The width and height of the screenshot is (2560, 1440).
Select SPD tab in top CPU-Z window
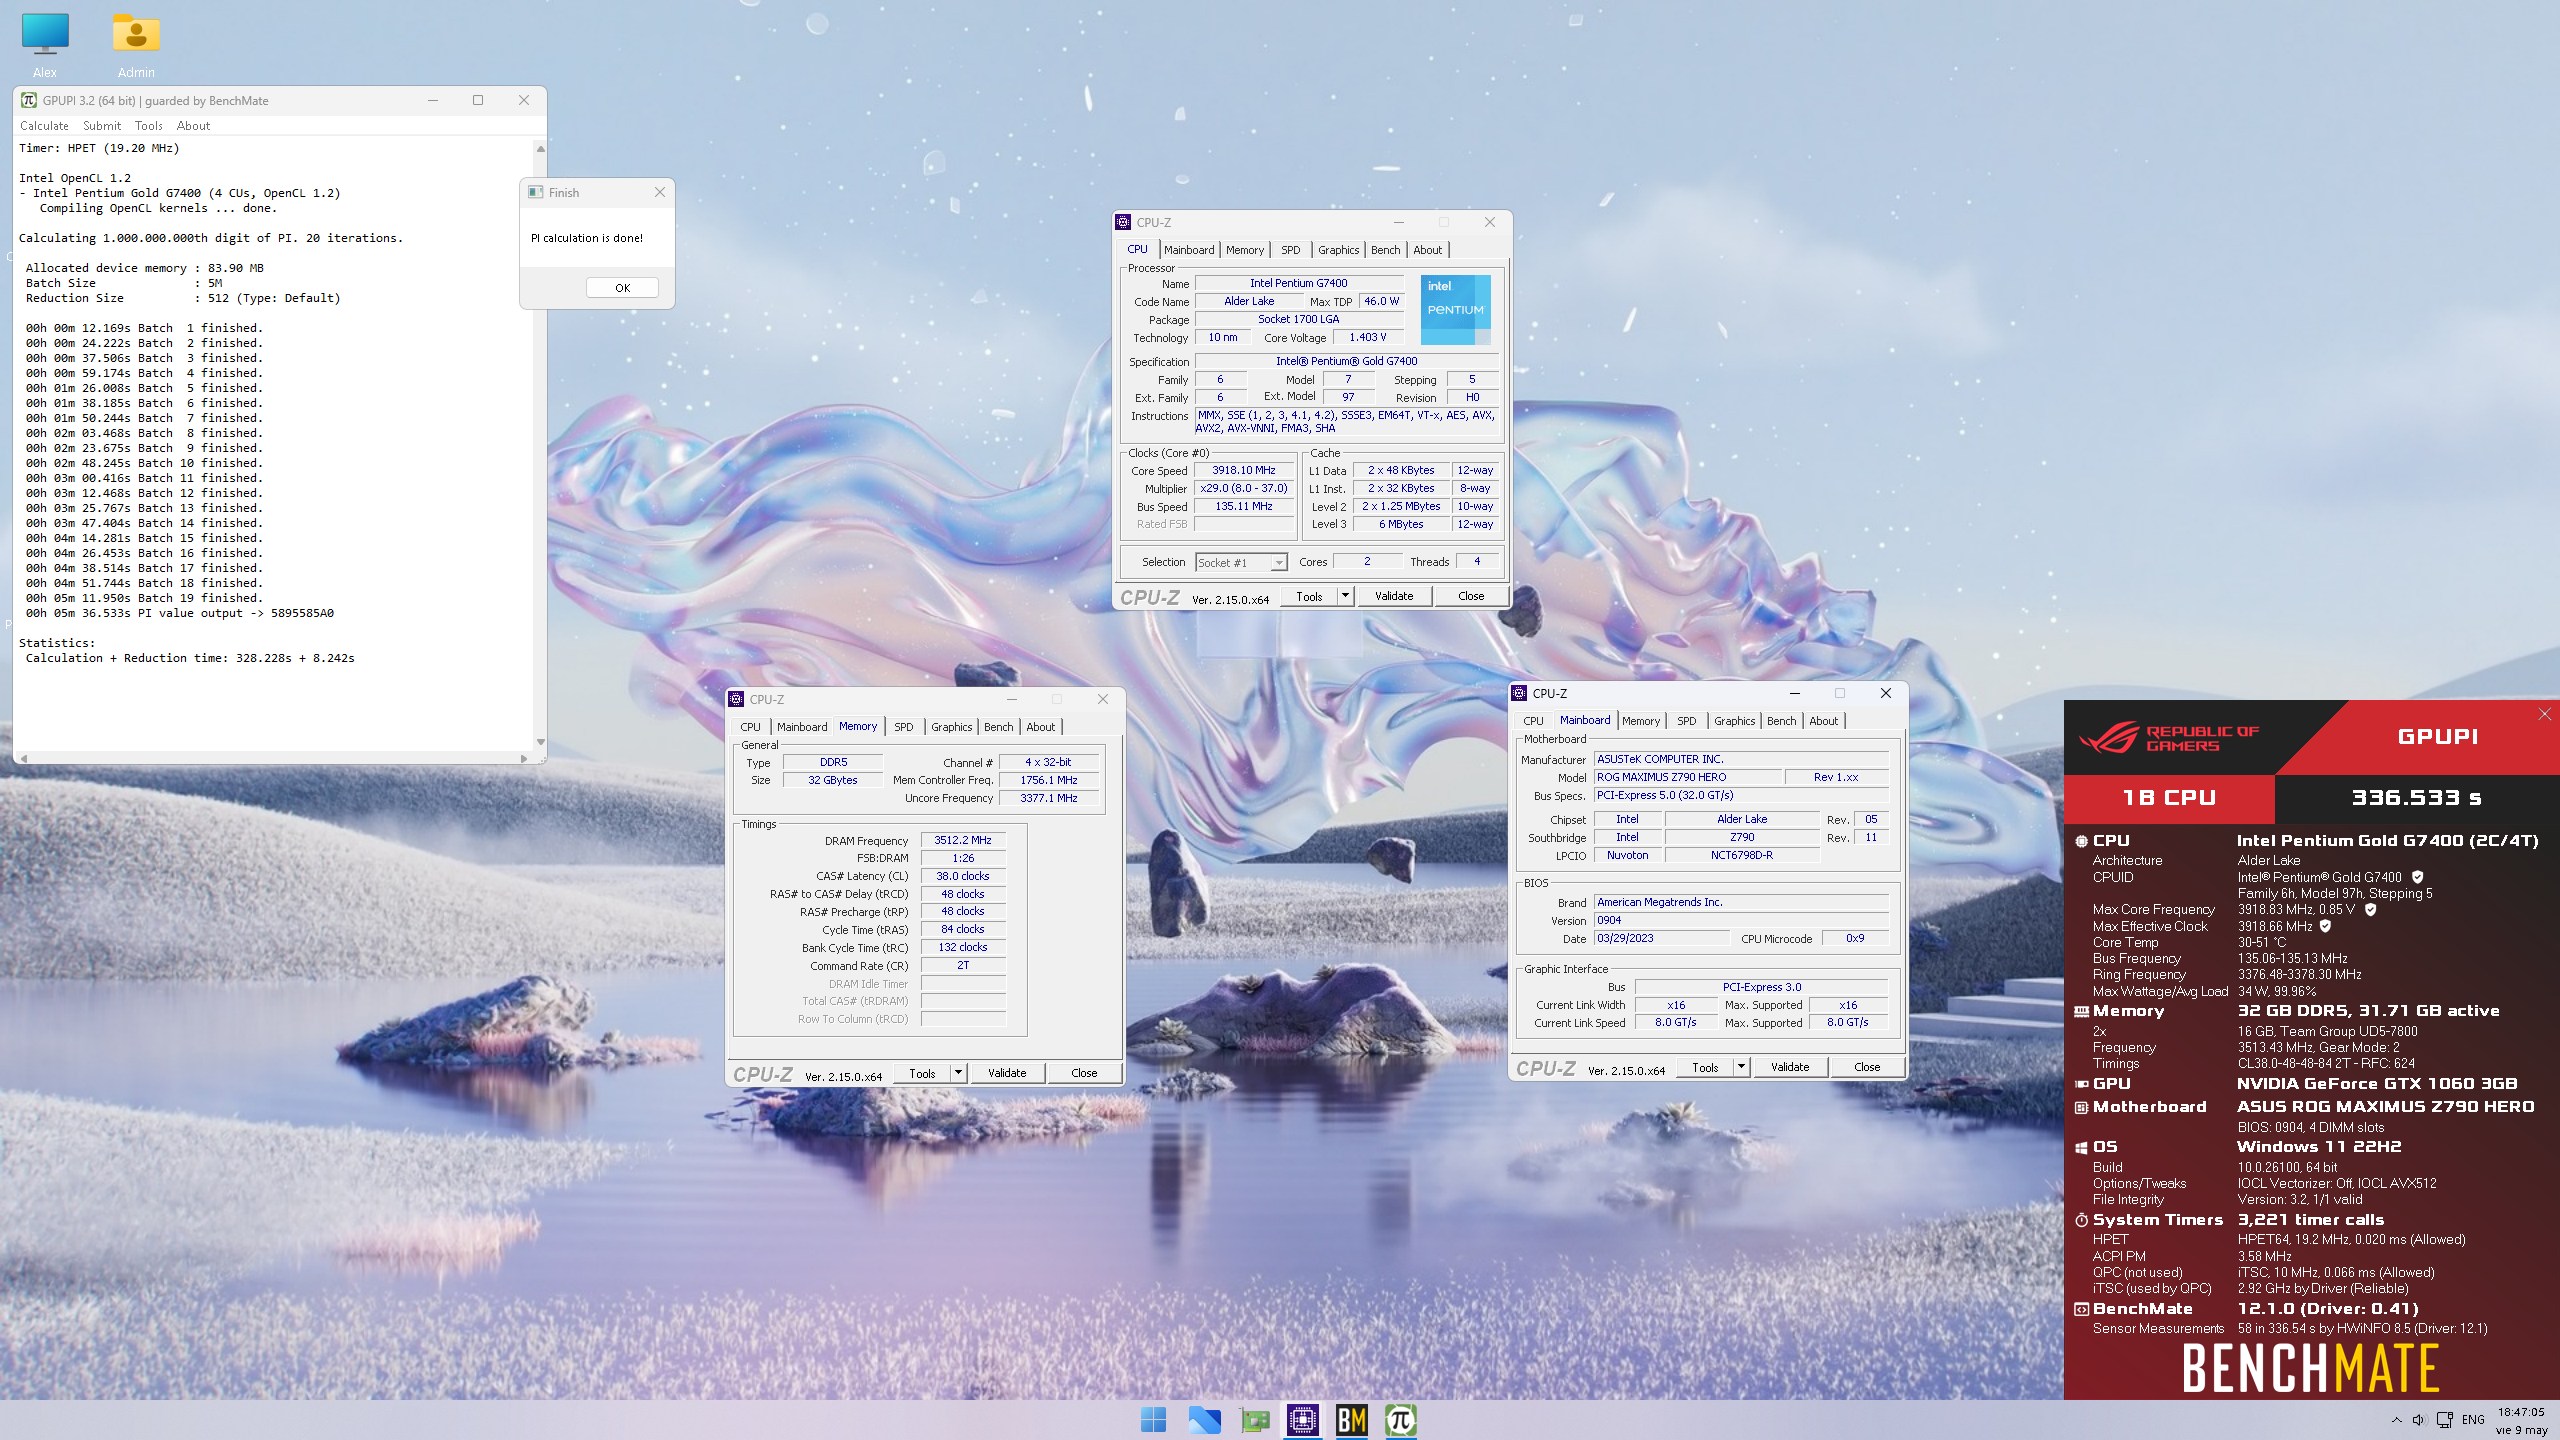coord(1291,250)
